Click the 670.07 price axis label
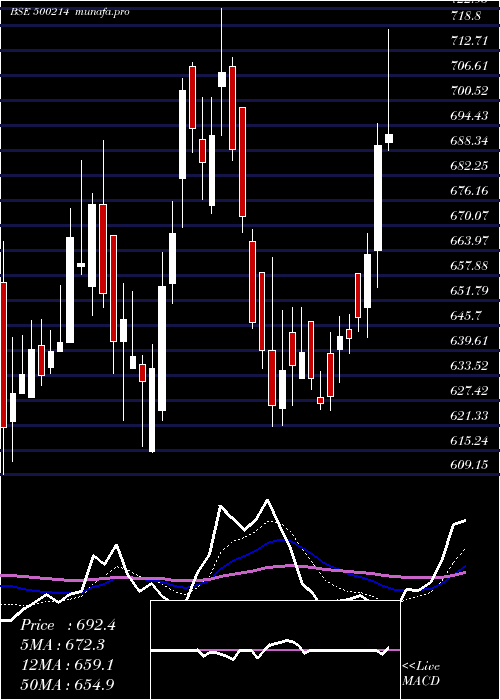 tap(468, 216)
